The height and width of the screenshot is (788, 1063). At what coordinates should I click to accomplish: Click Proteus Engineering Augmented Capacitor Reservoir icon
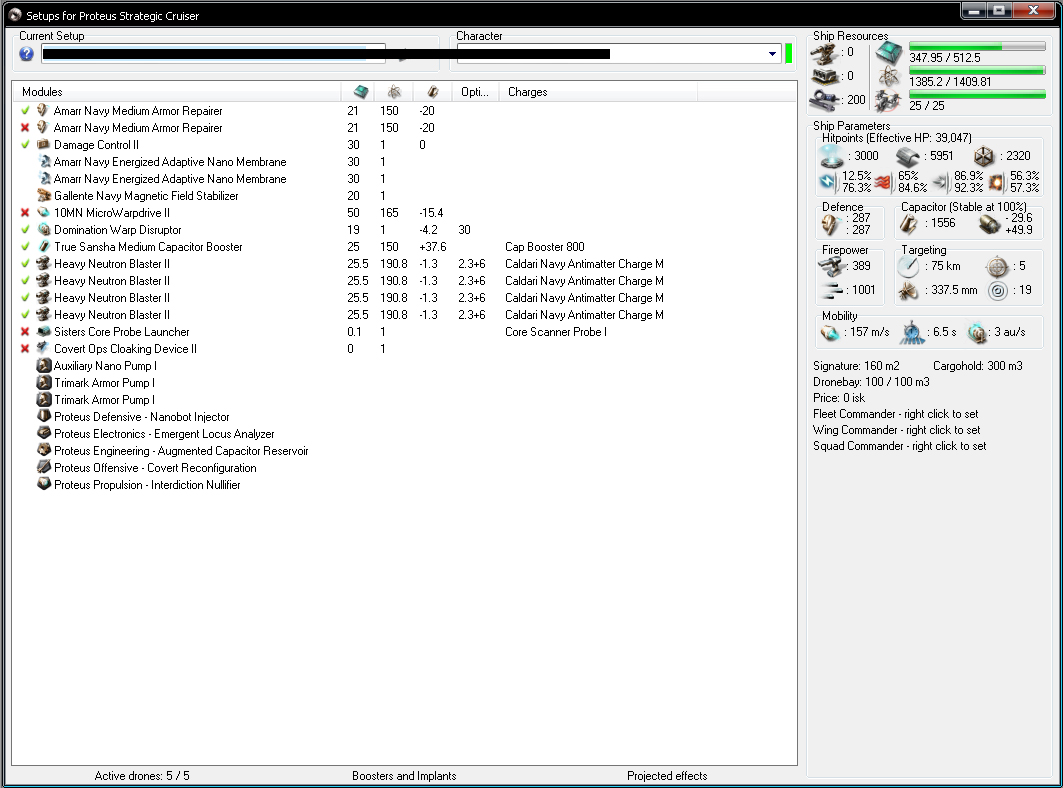[43, 450]
